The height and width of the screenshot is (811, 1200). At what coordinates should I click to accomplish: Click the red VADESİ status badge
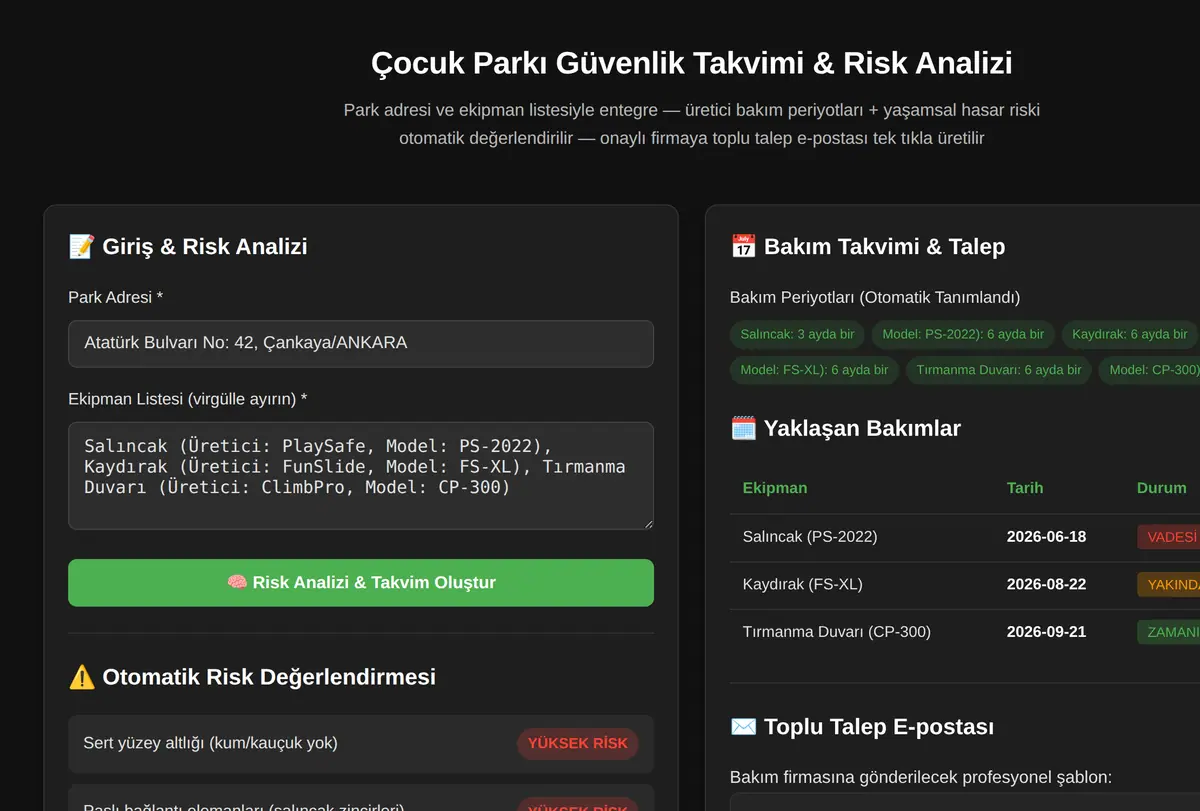(x=1168, y=537)
